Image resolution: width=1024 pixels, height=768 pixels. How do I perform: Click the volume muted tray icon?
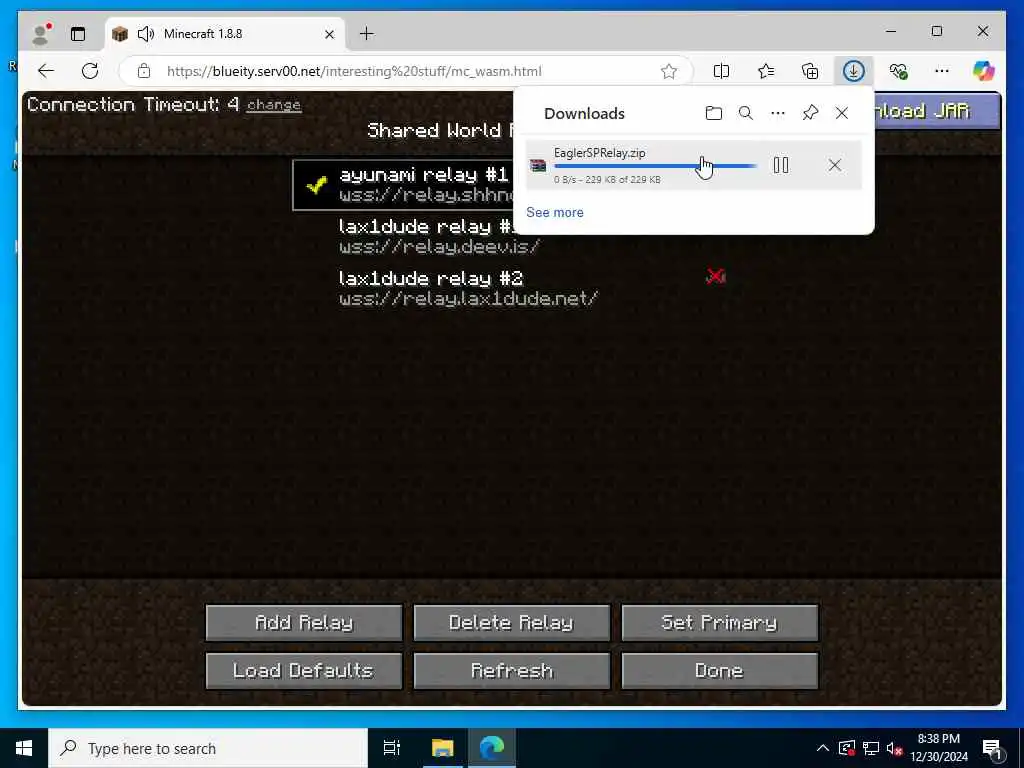coord(895,748)
